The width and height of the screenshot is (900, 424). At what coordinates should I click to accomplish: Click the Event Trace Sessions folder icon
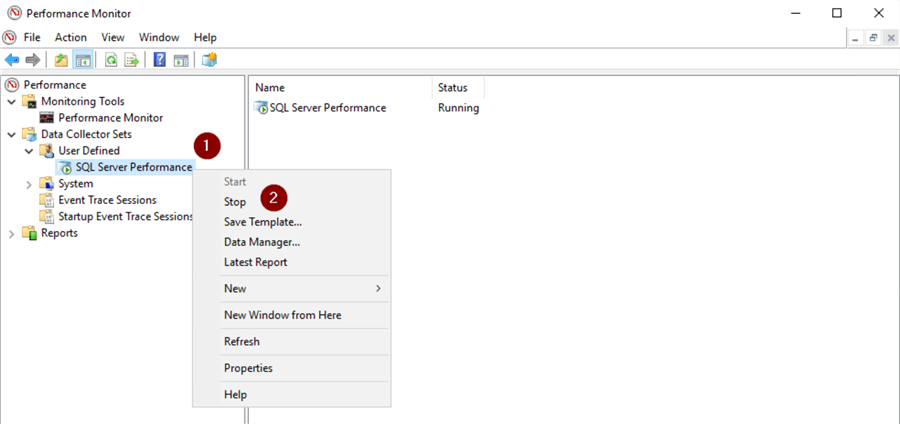[46, 200]
